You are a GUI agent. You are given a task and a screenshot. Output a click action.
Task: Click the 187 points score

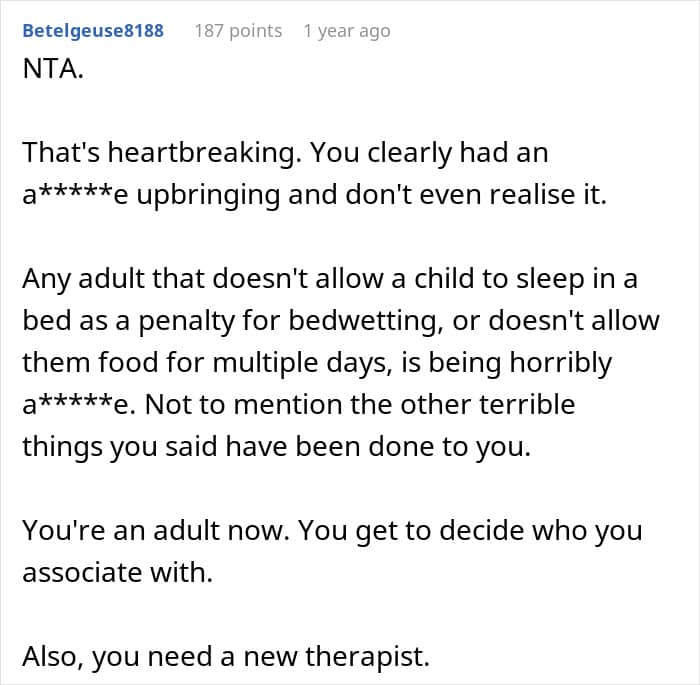pyautogui.click(x=238, y=31)
